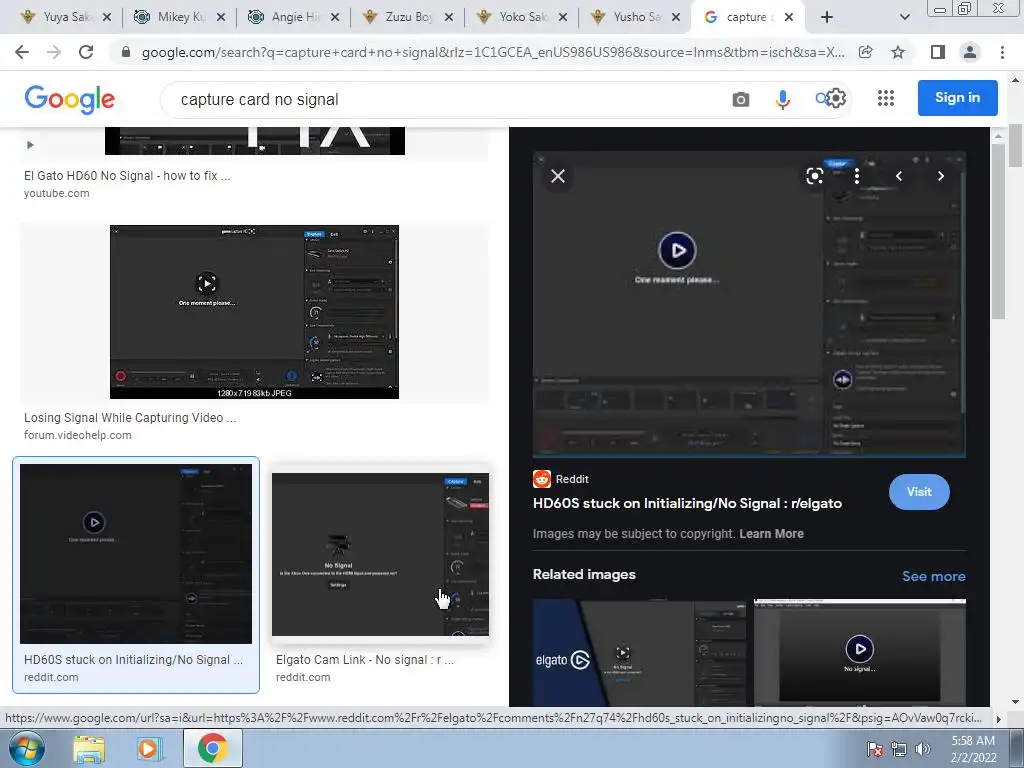
Task: Open youtube.com source link
Action: [x=57, y=193]
